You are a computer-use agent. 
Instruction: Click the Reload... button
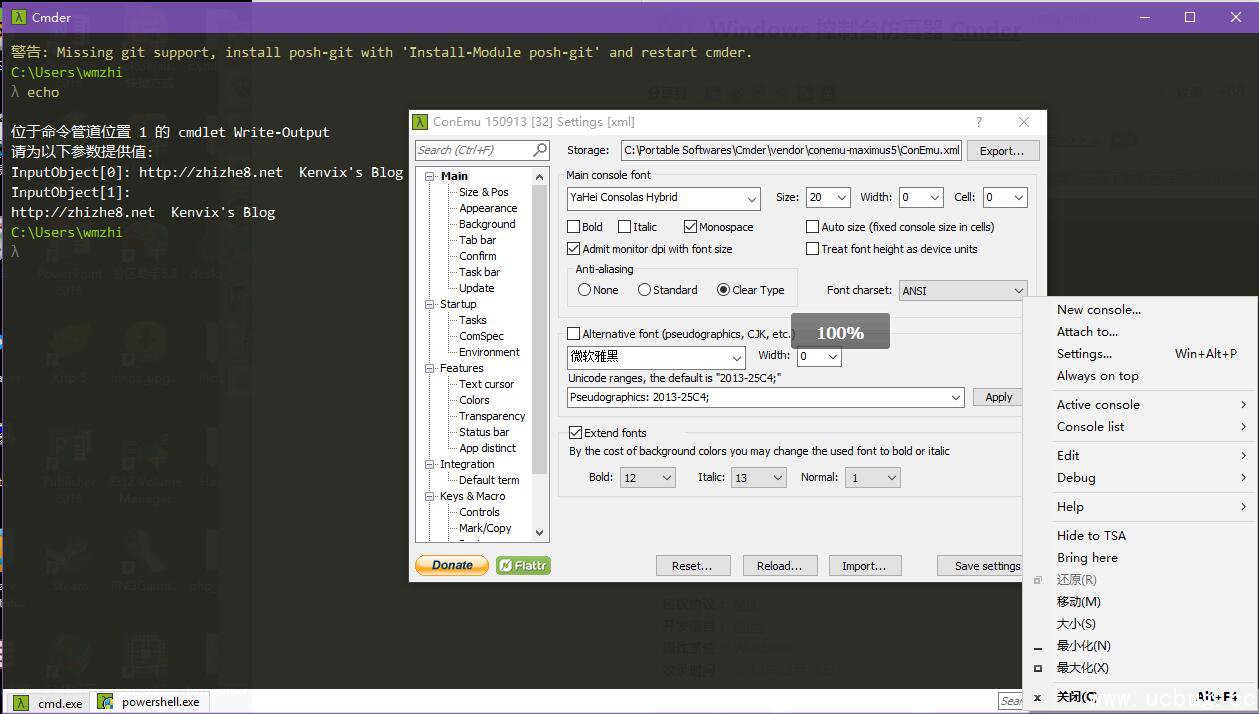(x=779, y=566)
